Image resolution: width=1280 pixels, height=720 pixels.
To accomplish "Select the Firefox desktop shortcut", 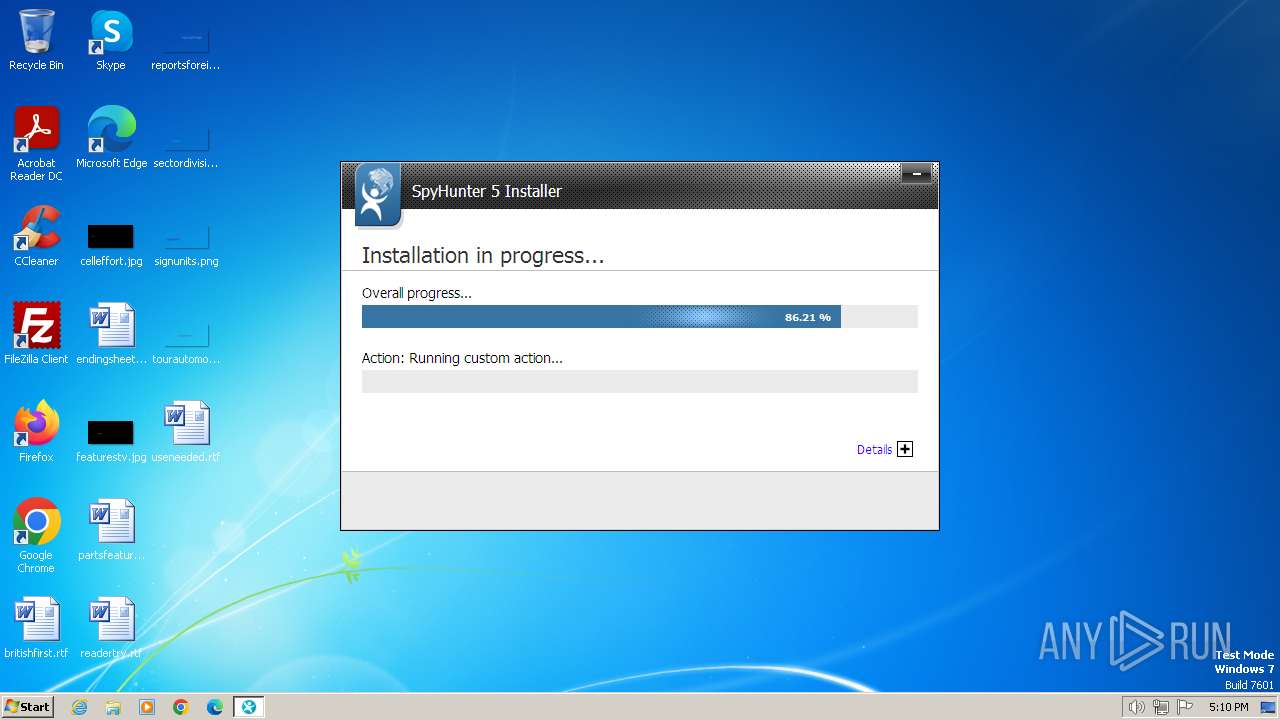I will click(36, 432).
